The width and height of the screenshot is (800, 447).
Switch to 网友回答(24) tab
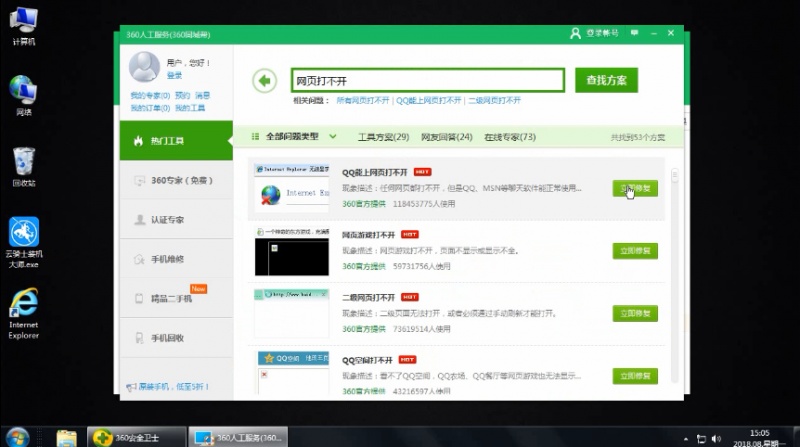446,137
